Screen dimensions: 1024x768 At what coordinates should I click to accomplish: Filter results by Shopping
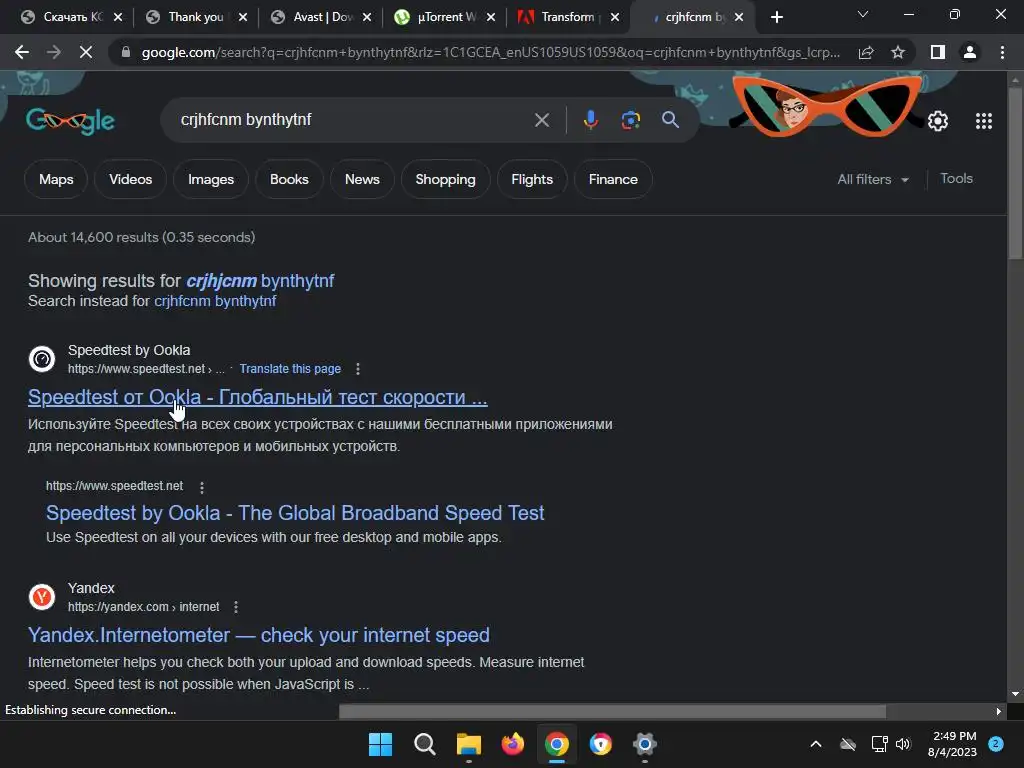click(445, 180)
